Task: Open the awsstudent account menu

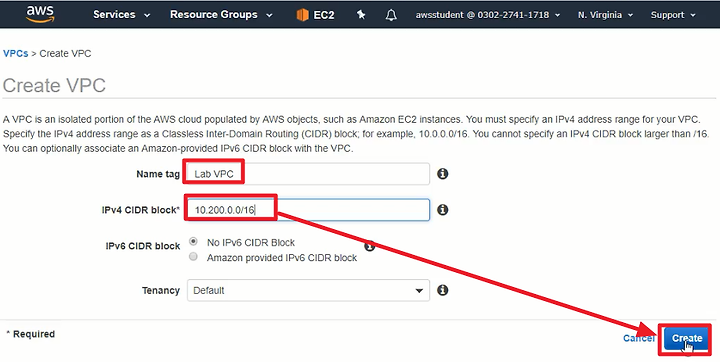Action: click(488, 15)
